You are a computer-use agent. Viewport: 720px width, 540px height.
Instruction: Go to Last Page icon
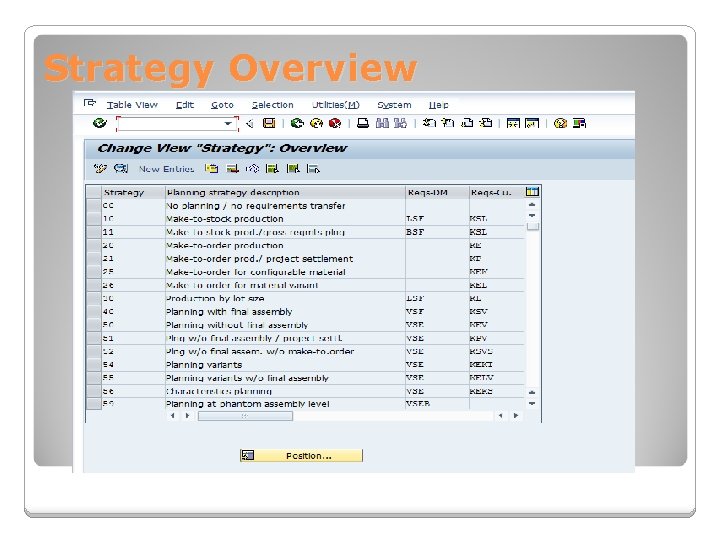[486, 123]
